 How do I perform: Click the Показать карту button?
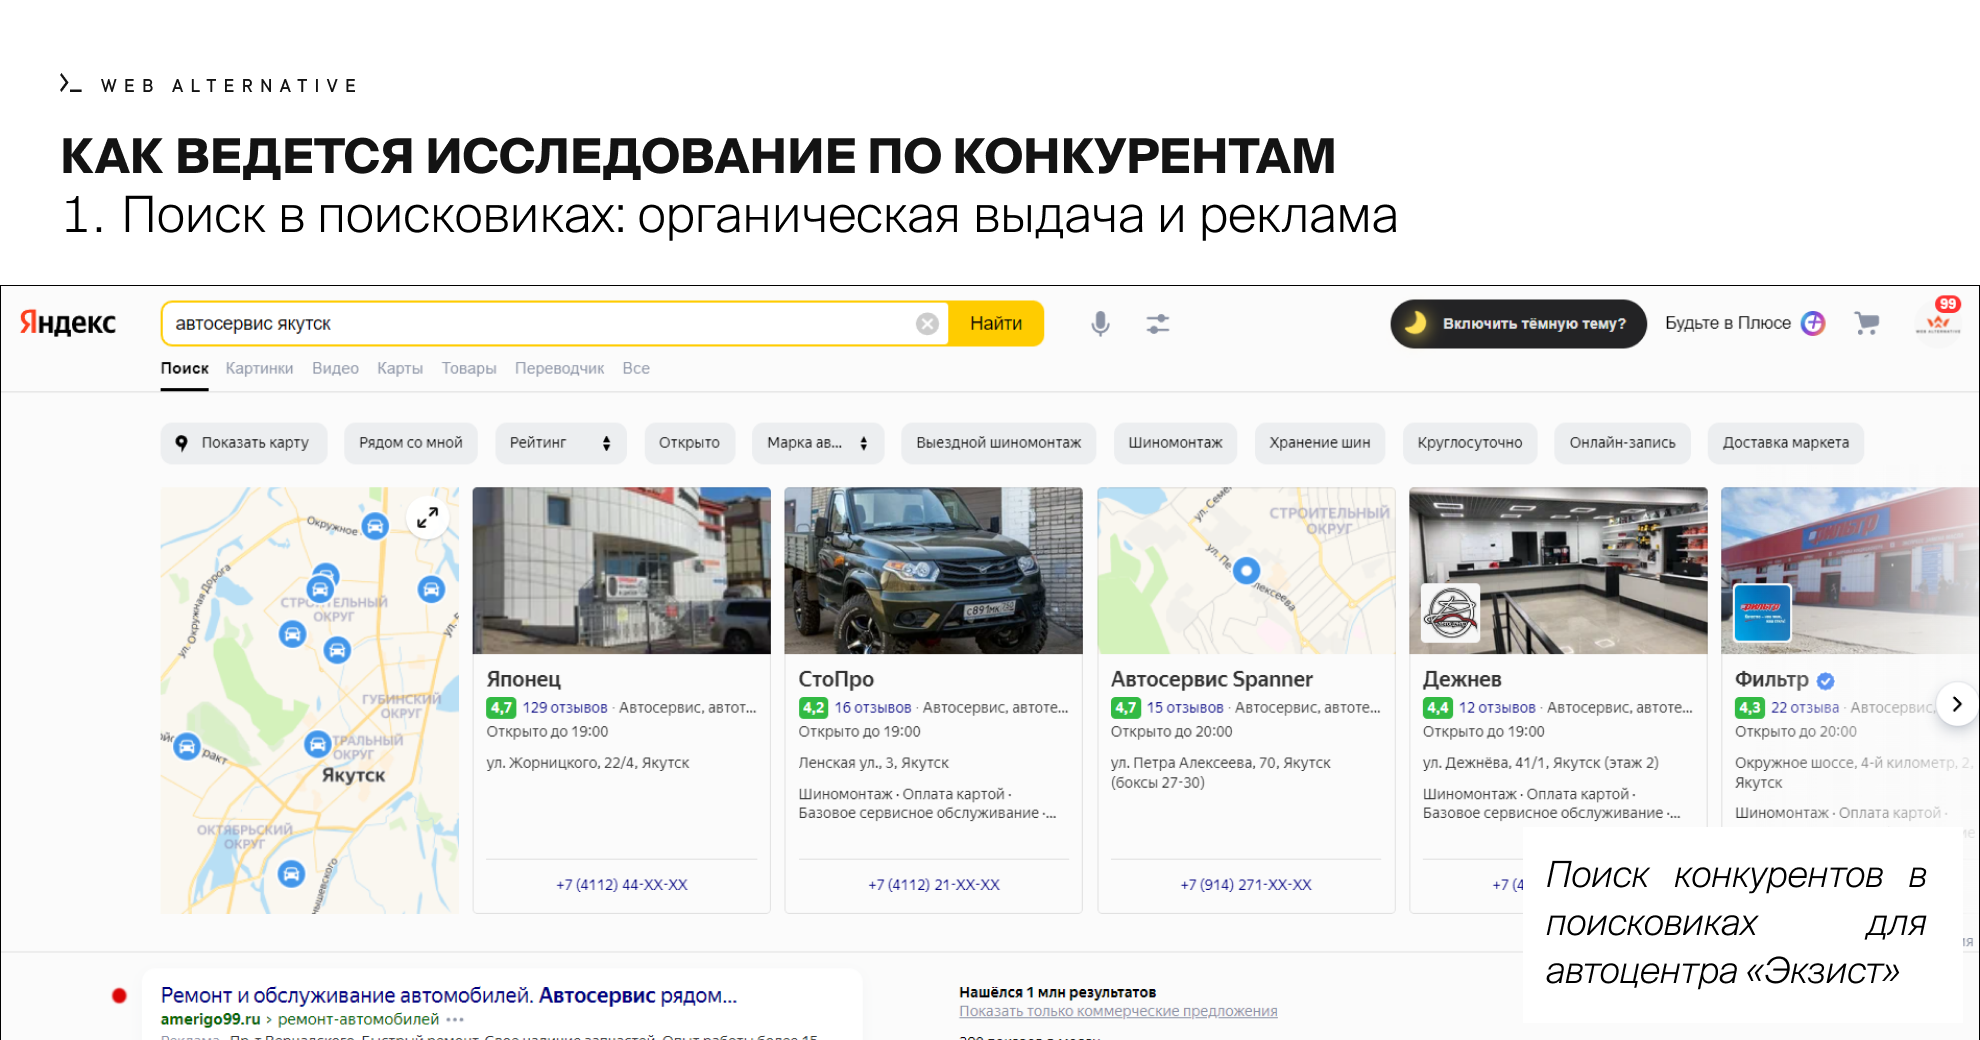pyautogui.click(x=244, y=443)
